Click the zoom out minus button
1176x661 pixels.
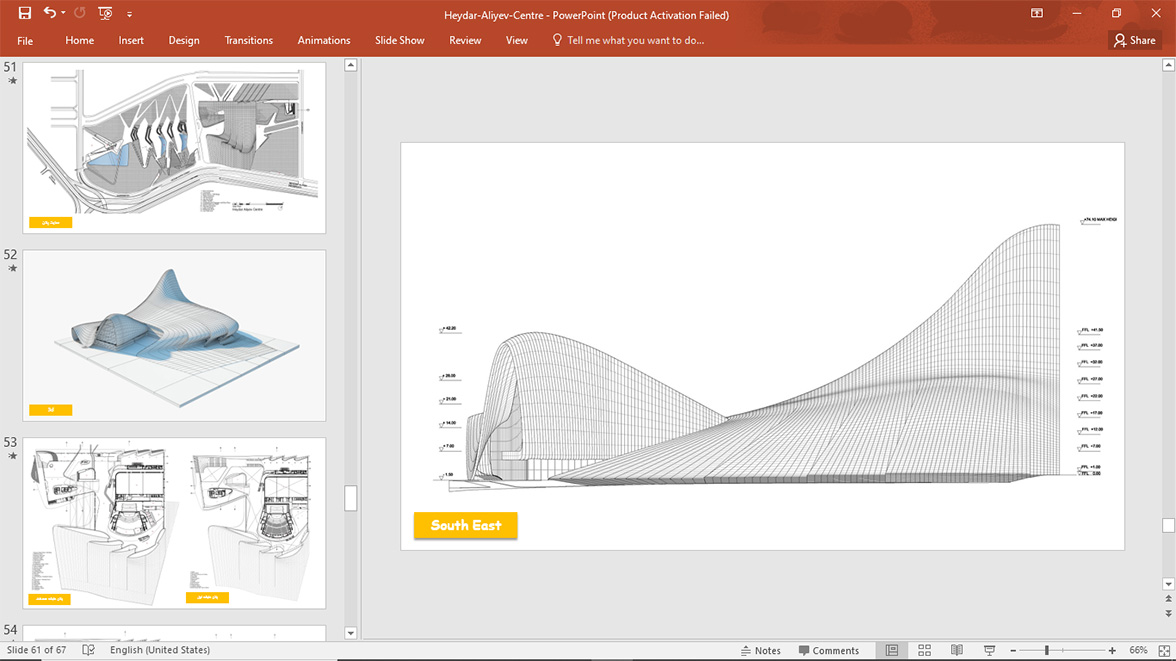click(x=1013, y=650)
